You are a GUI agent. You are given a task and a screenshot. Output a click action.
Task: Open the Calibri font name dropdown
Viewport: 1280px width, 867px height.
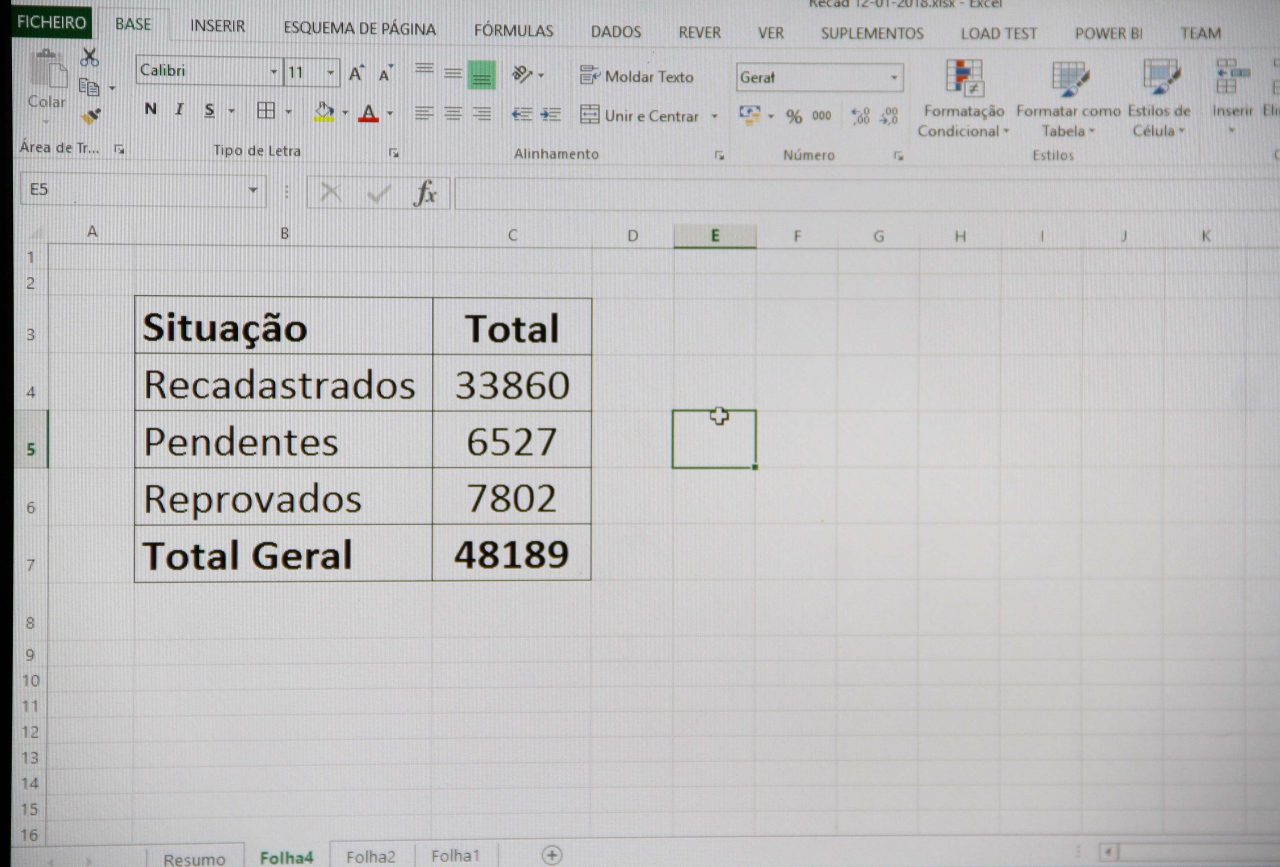(274, 73)
